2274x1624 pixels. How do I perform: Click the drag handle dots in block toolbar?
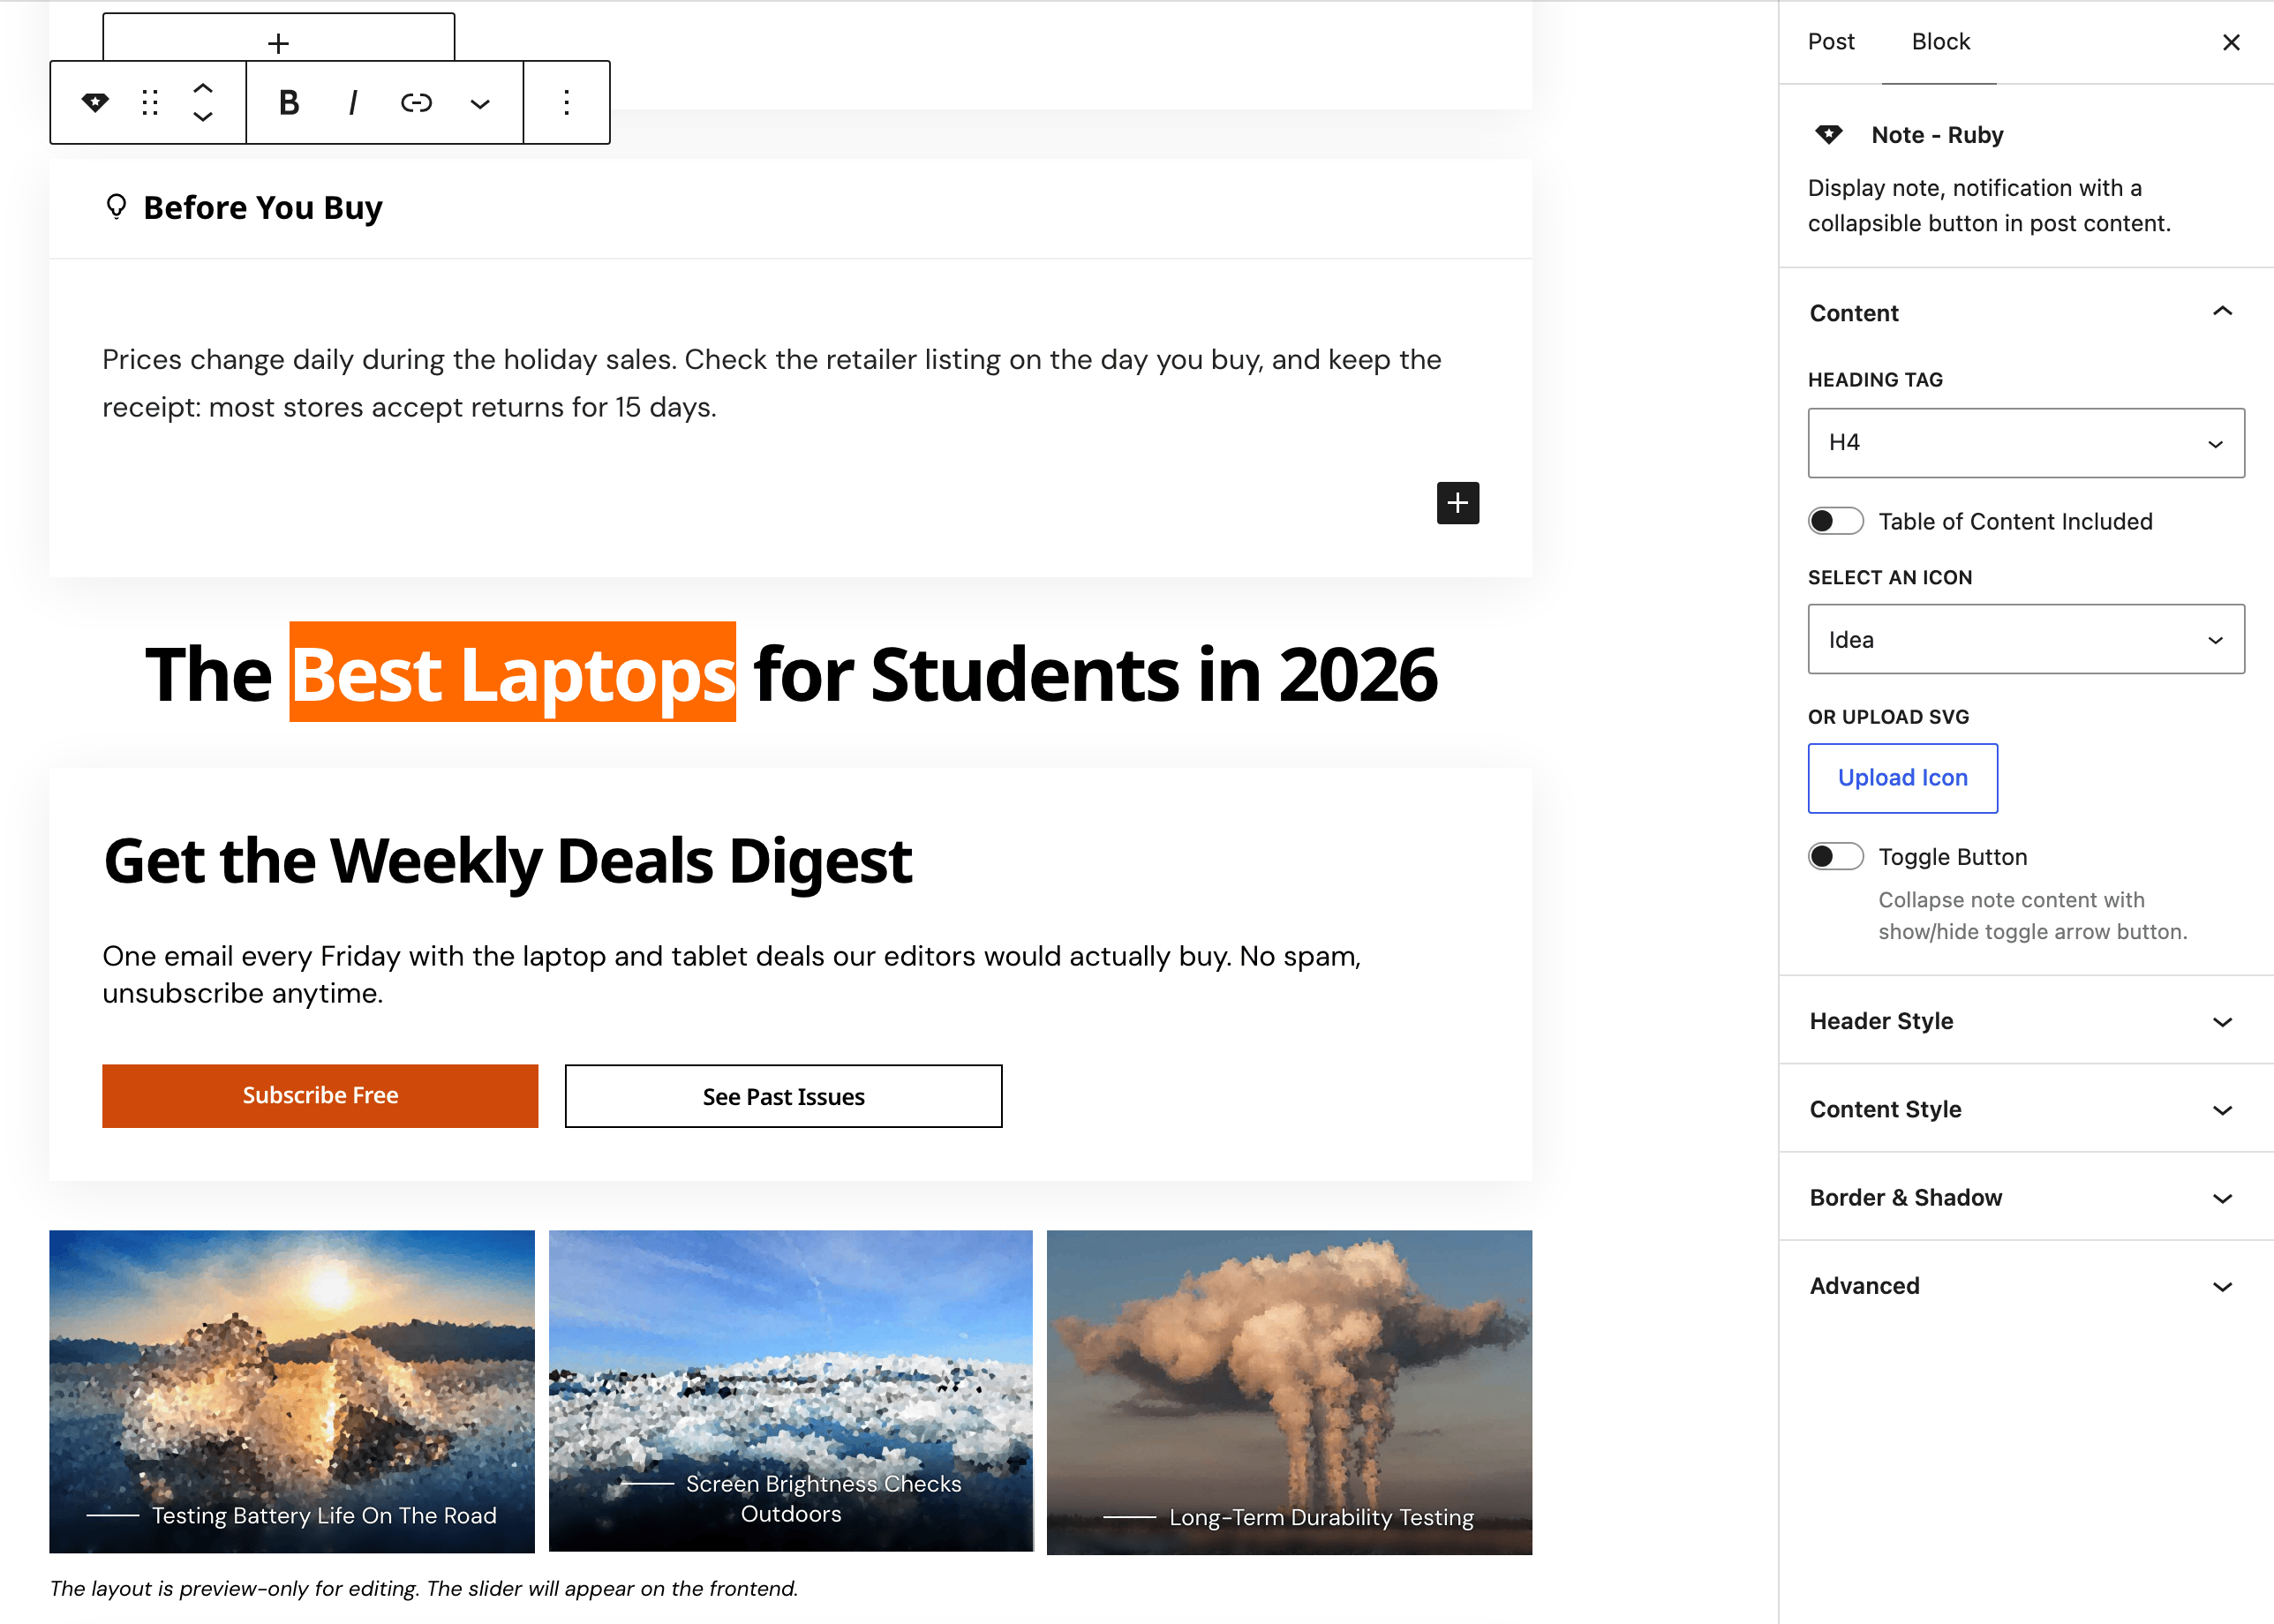pos(150,102)
